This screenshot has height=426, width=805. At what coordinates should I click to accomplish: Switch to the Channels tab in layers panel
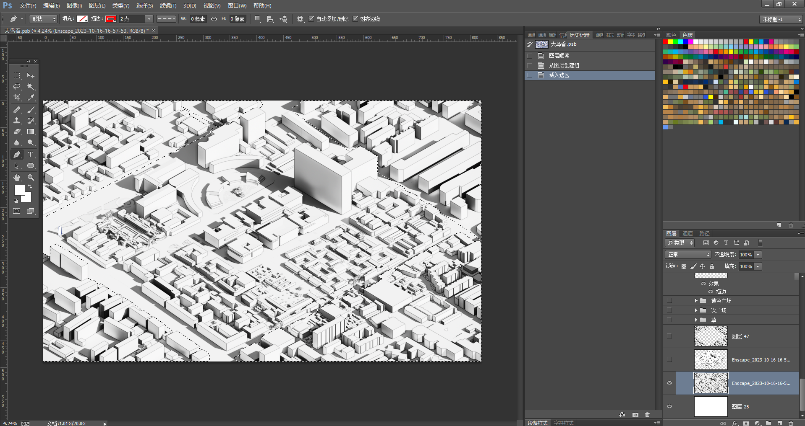pyautogui.click(x=688, y=232)
